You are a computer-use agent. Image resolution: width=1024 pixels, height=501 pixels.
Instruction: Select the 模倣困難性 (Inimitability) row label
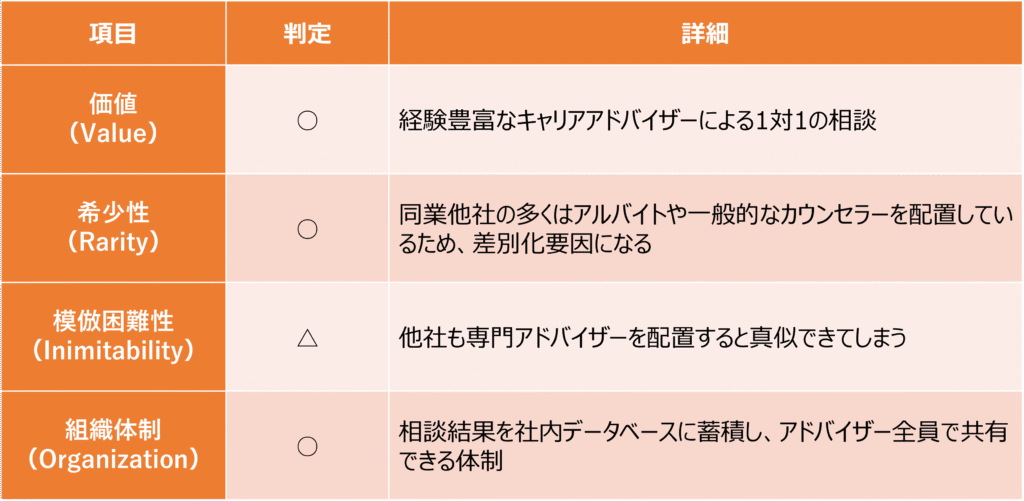[x=113, y=336]
